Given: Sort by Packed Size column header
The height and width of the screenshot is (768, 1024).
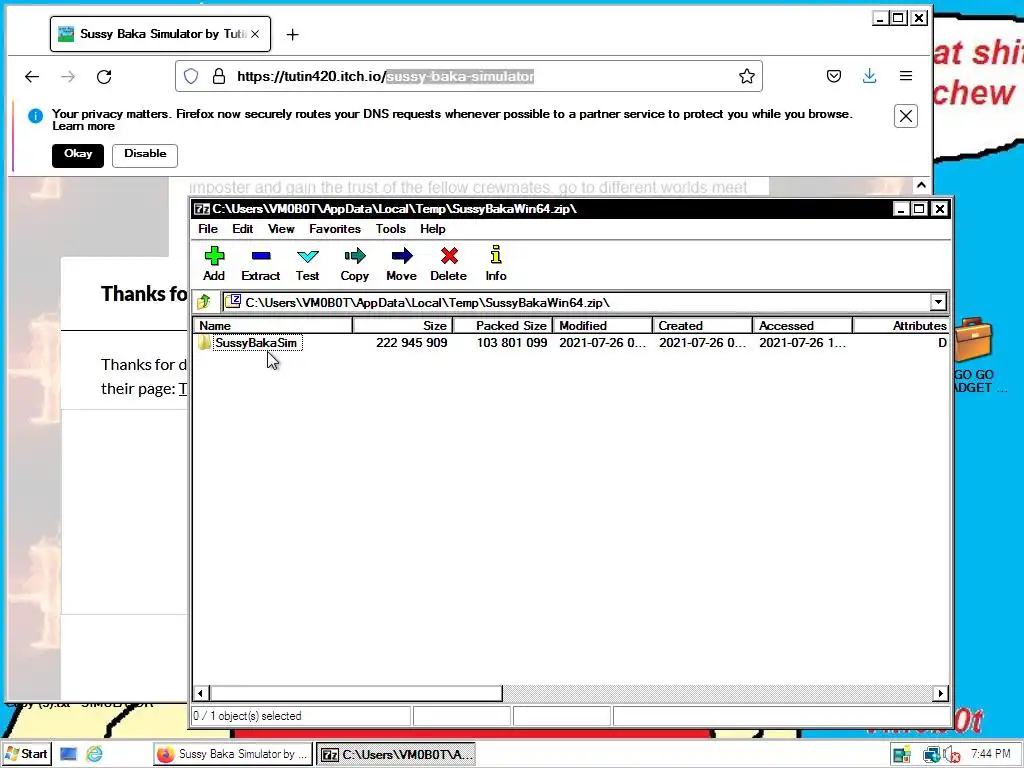Looking at the screenshot, I should coord(503,325).
